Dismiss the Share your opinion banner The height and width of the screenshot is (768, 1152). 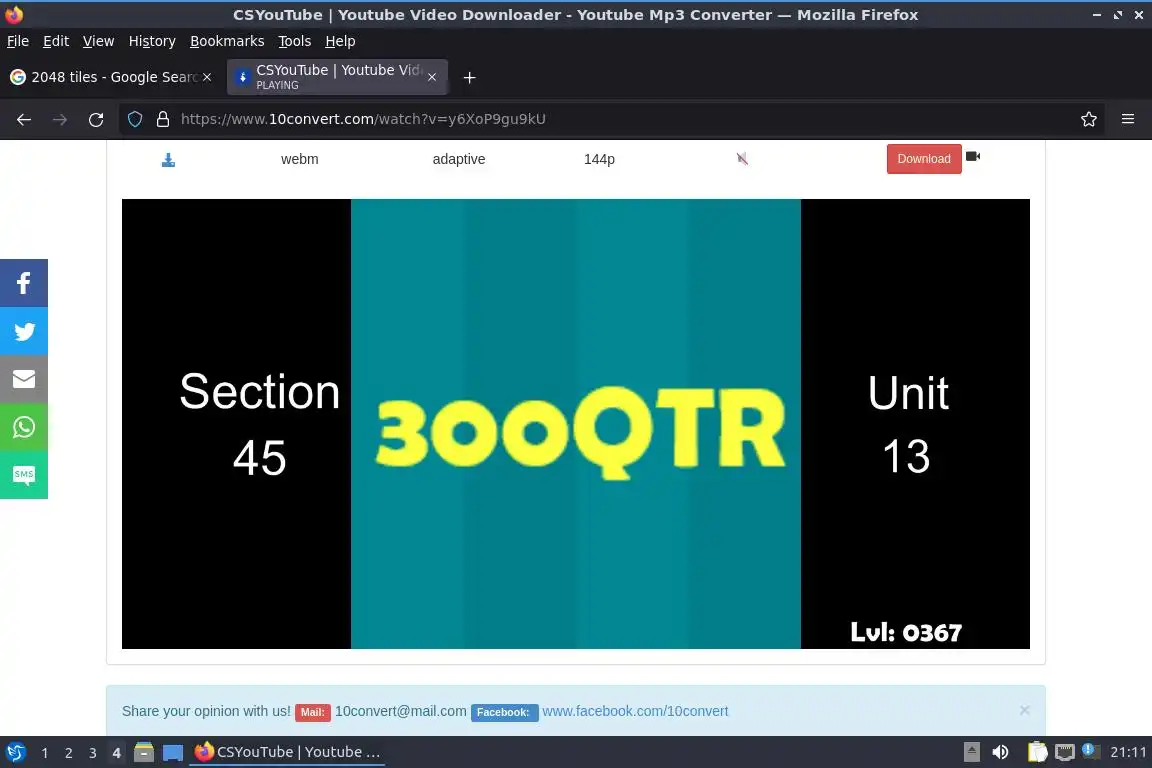coord(1024,710)
